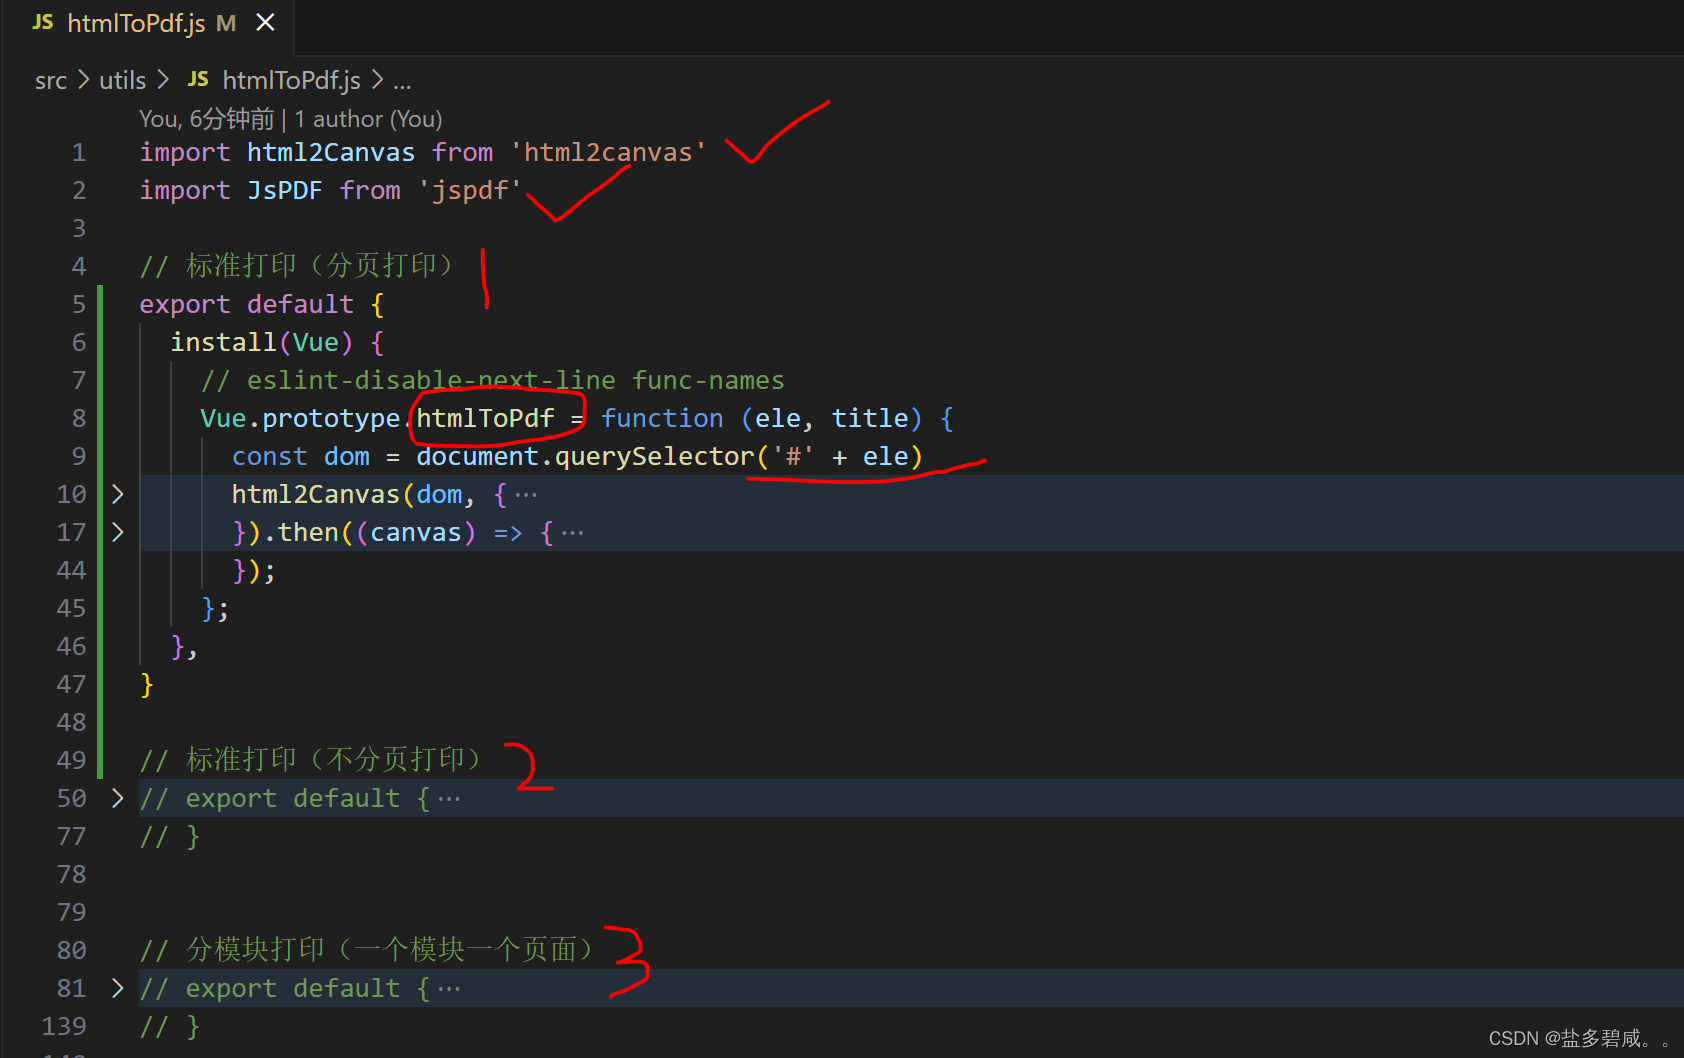Unfold ellipsis on line 50 export default
The height and width of the screenshot is (1058, 1684).
(x=449, y=799)
